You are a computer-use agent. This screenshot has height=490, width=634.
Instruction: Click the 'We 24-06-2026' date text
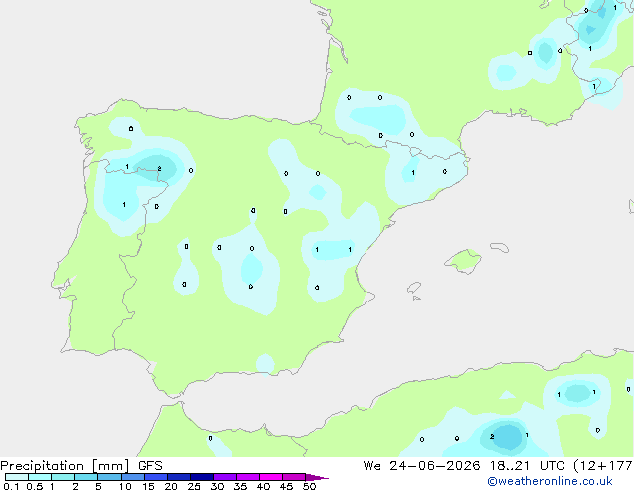pyautogui.click(x=422, y=466)
